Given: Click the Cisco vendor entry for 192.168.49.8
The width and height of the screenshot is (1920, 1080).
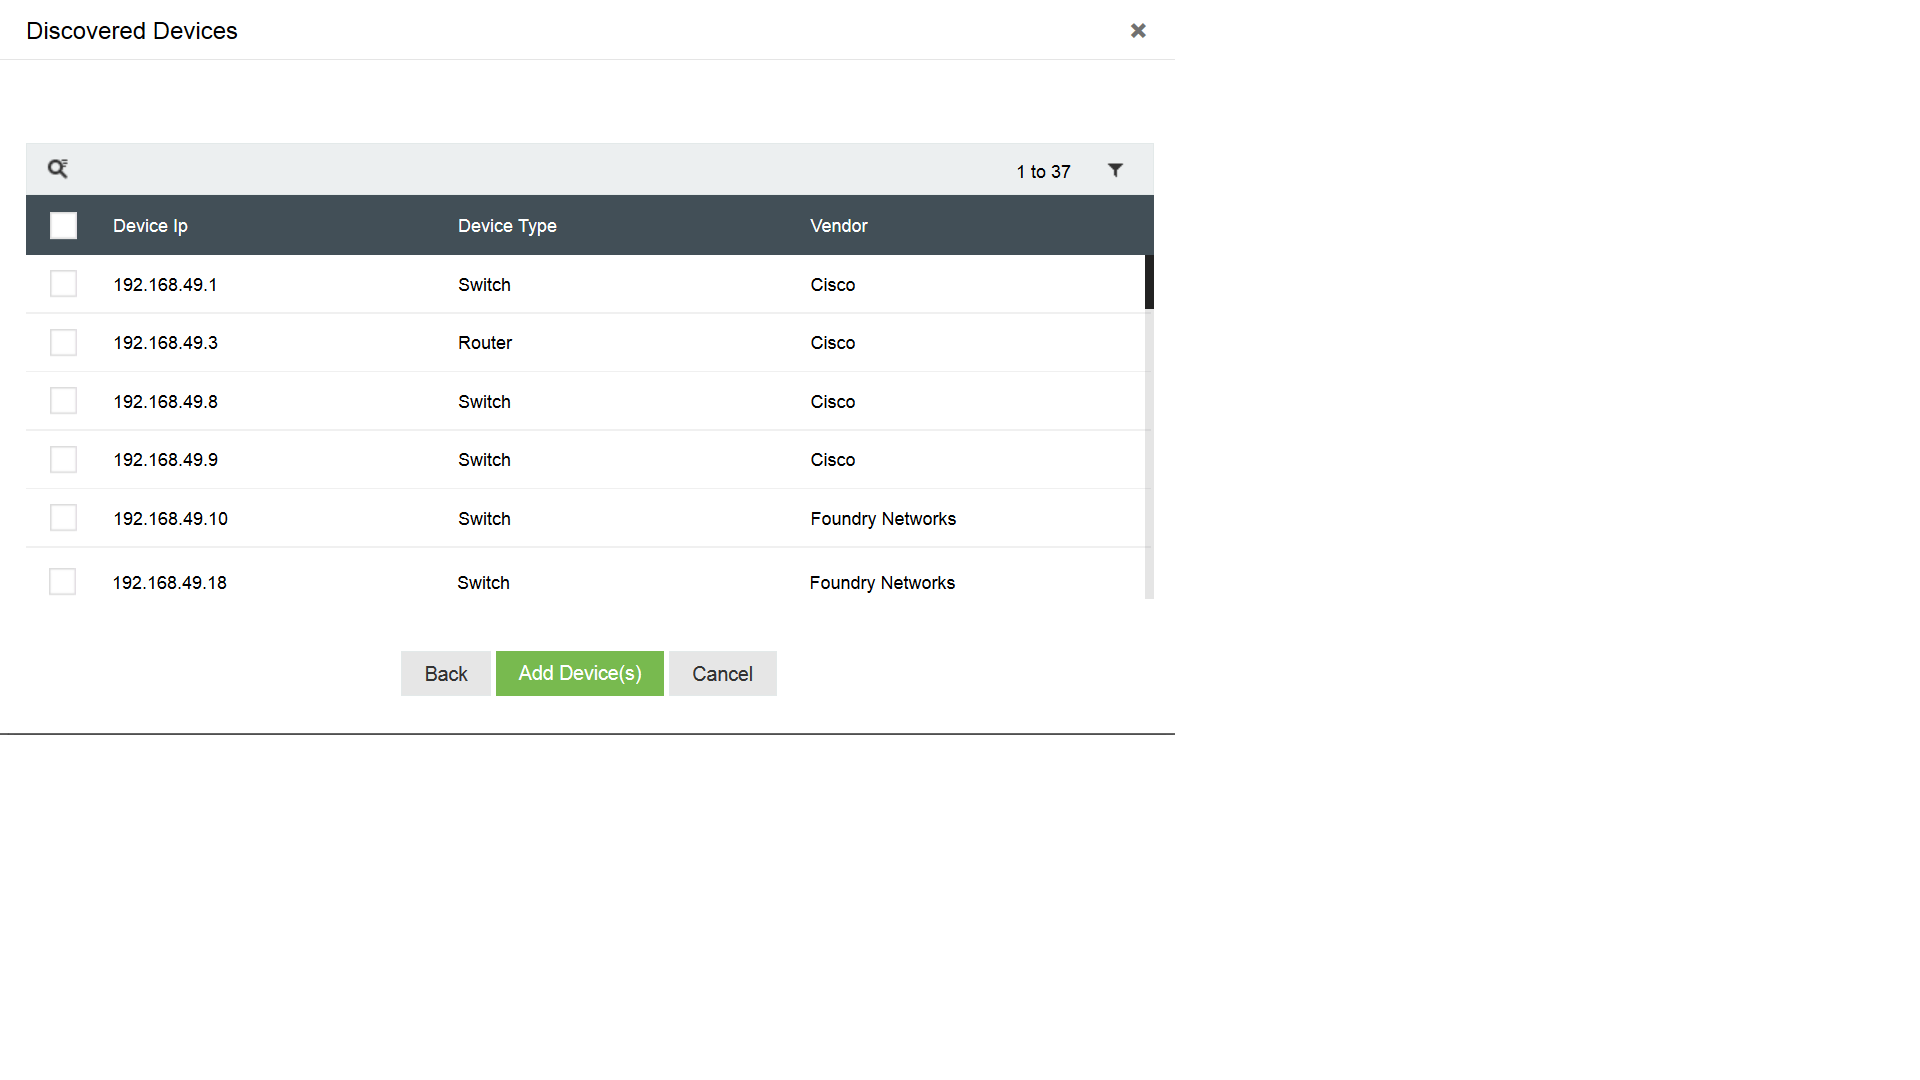Looking at the screenshot, I should tap(832, 401).
